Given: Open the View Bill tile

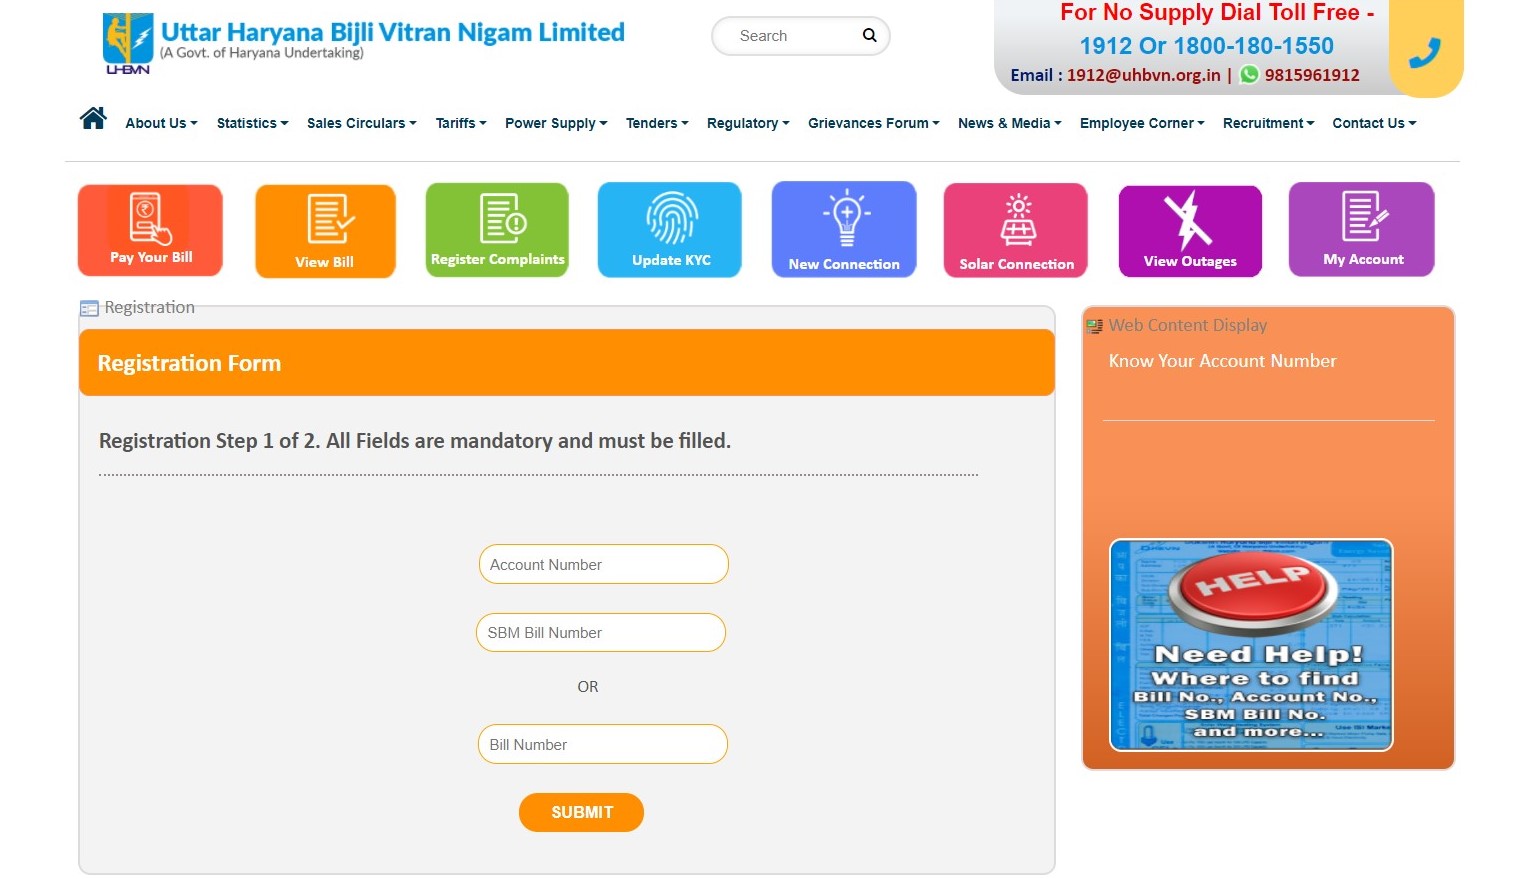Looking at the screenshot, I should click(x=325, y=231).
